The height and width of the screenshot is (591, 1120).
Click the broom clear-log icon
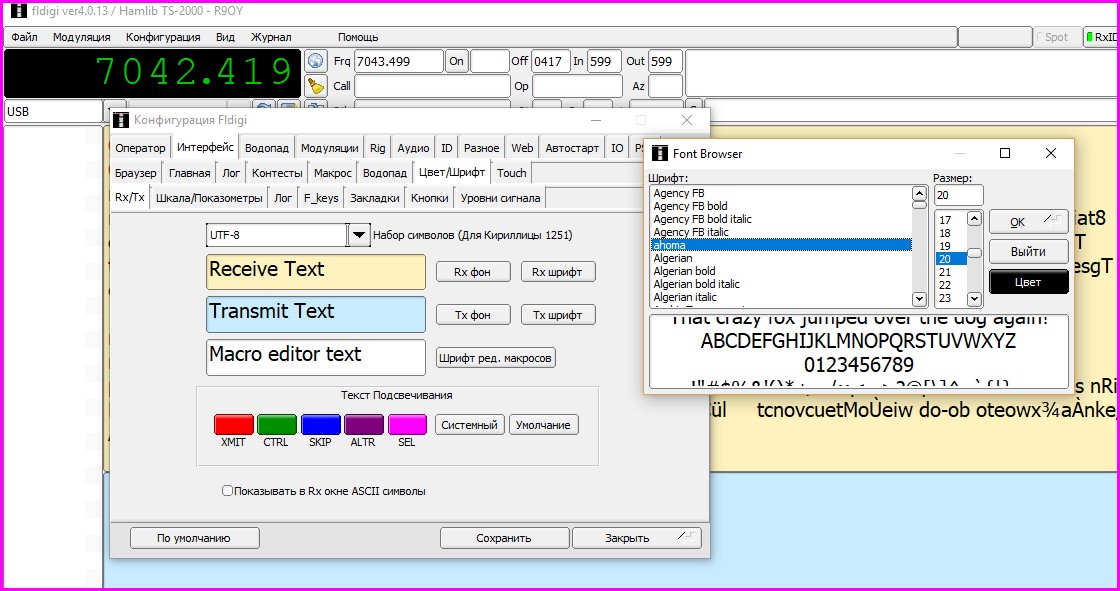(316, 86)
